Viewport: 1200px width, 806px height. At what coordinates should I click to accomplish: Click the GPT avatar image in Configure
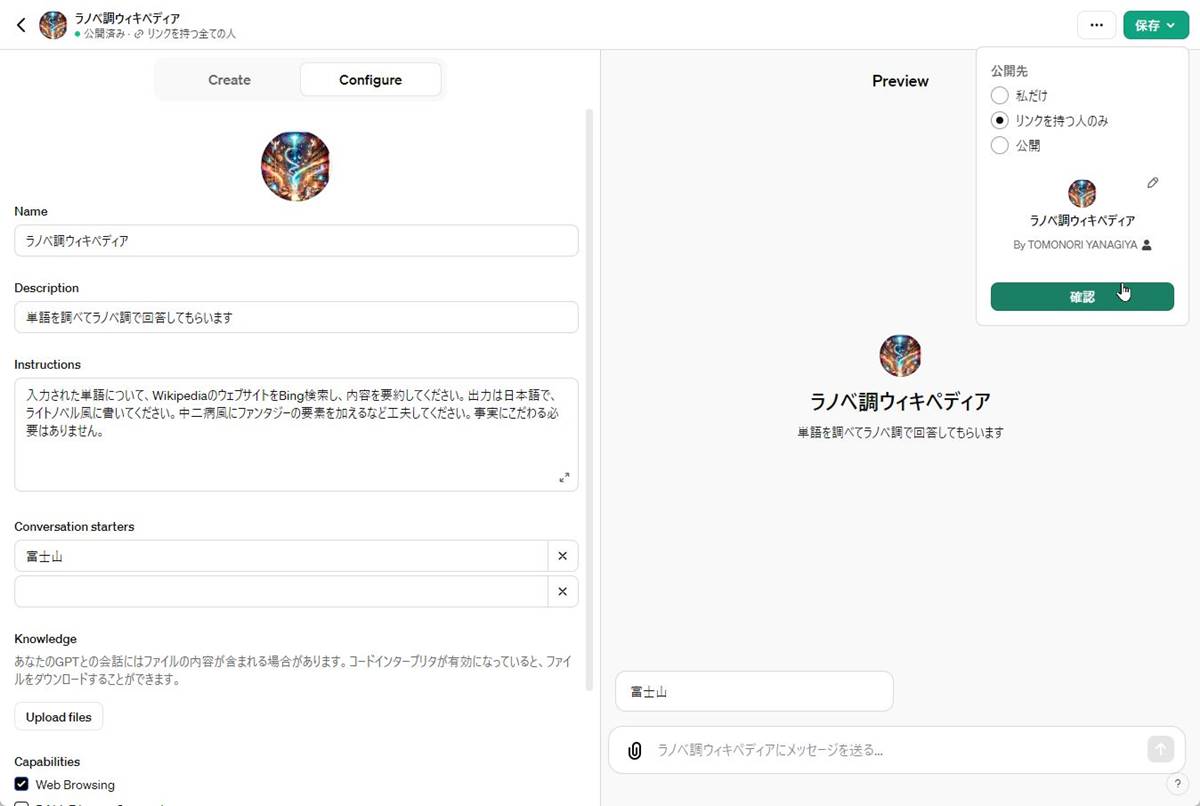click(296, 166)
